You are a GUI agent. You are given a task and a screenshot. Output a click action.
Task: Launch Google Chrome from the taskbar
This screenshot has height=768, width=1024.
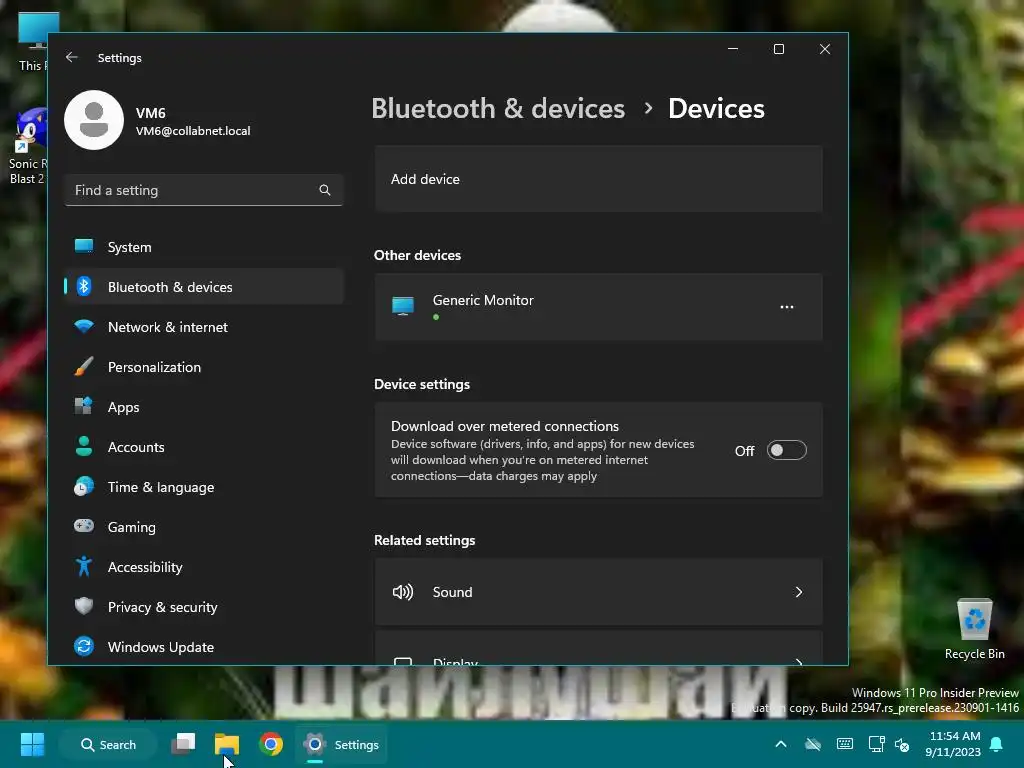coord(271,744)
